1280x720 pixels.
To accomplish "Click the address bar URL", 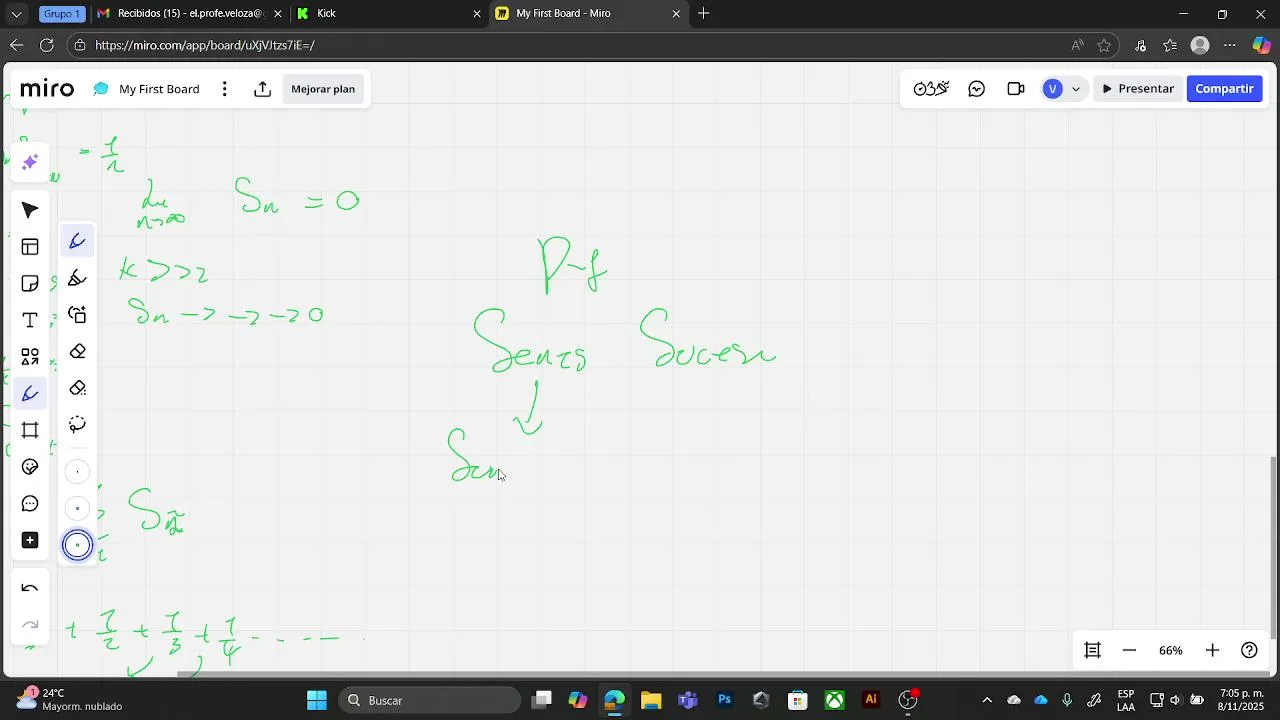I will tap(205, 45).
